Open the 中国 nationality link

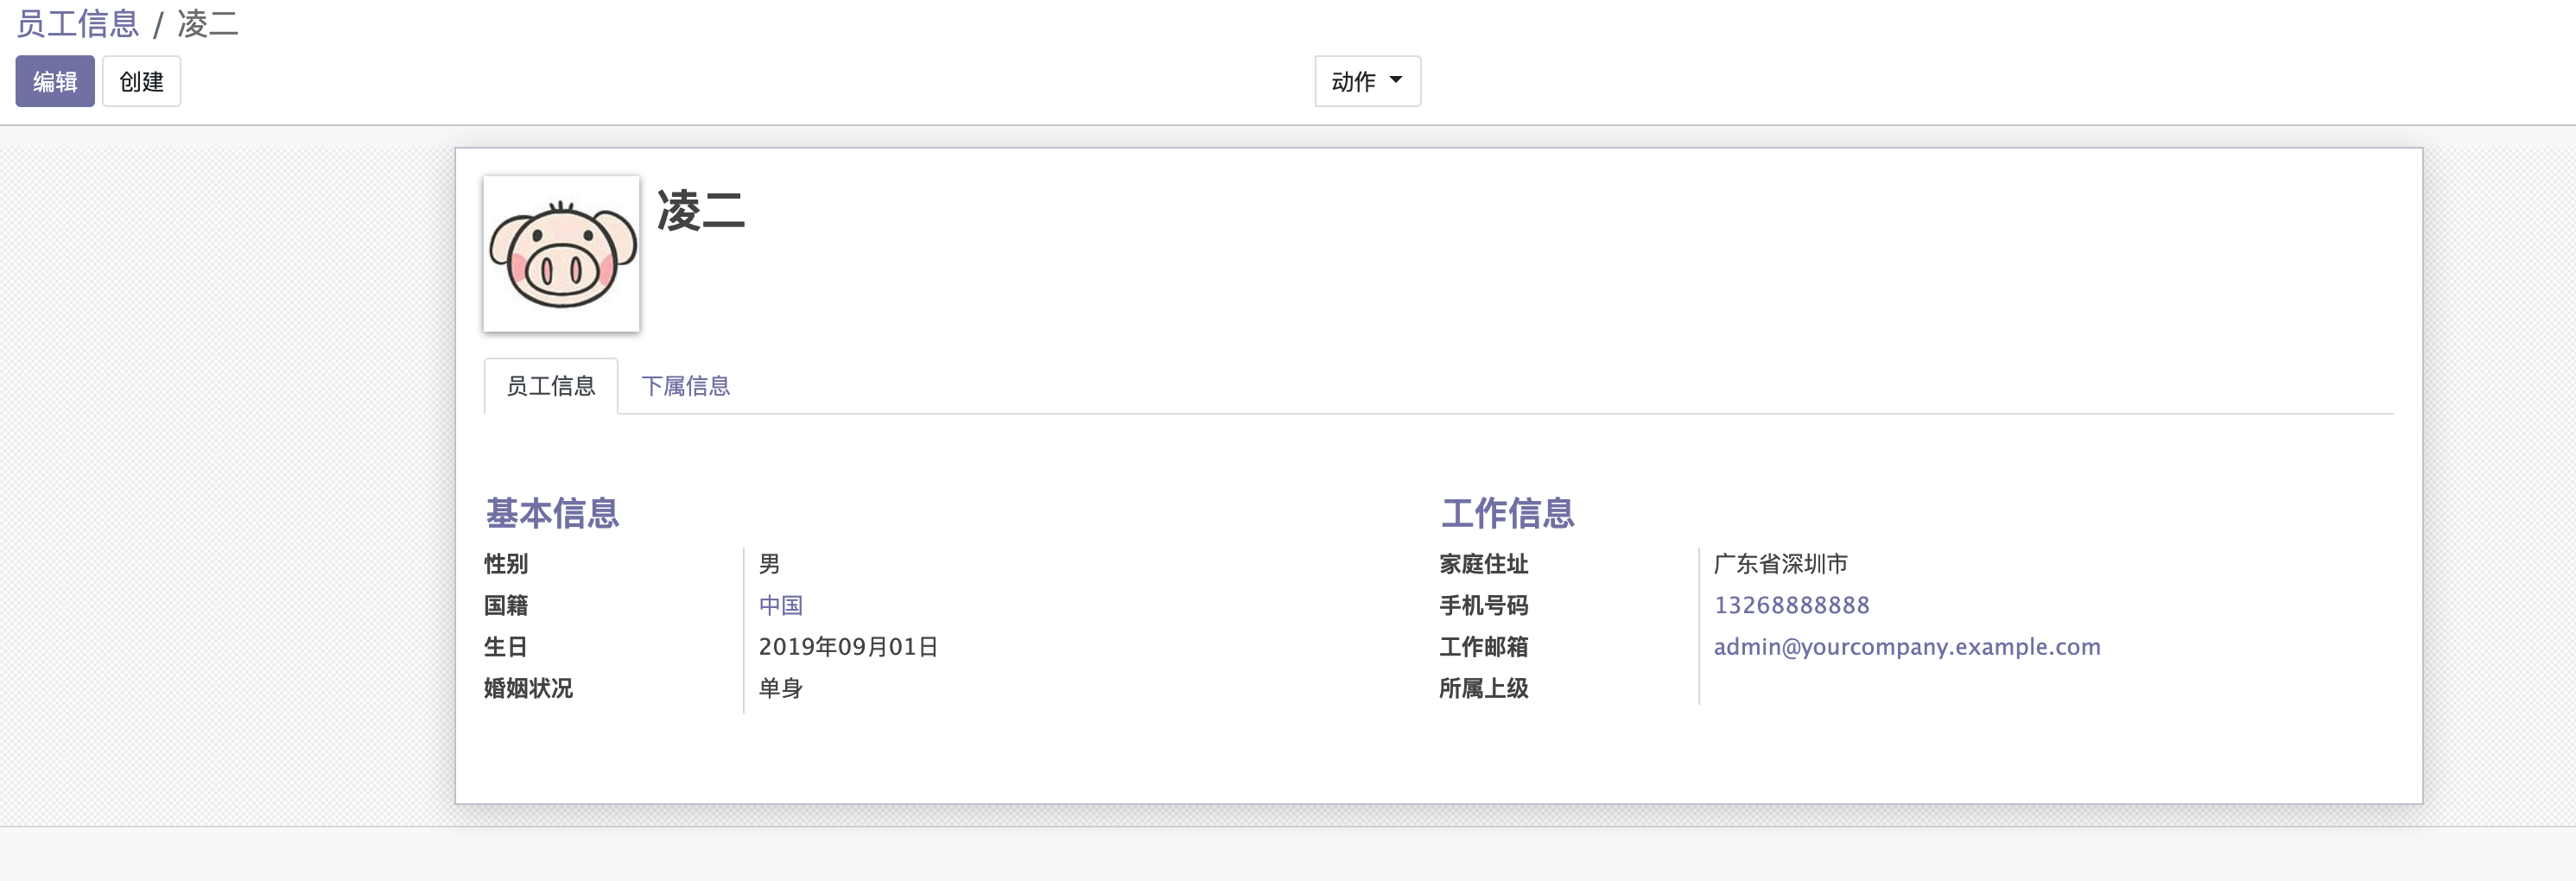(782, 605)
